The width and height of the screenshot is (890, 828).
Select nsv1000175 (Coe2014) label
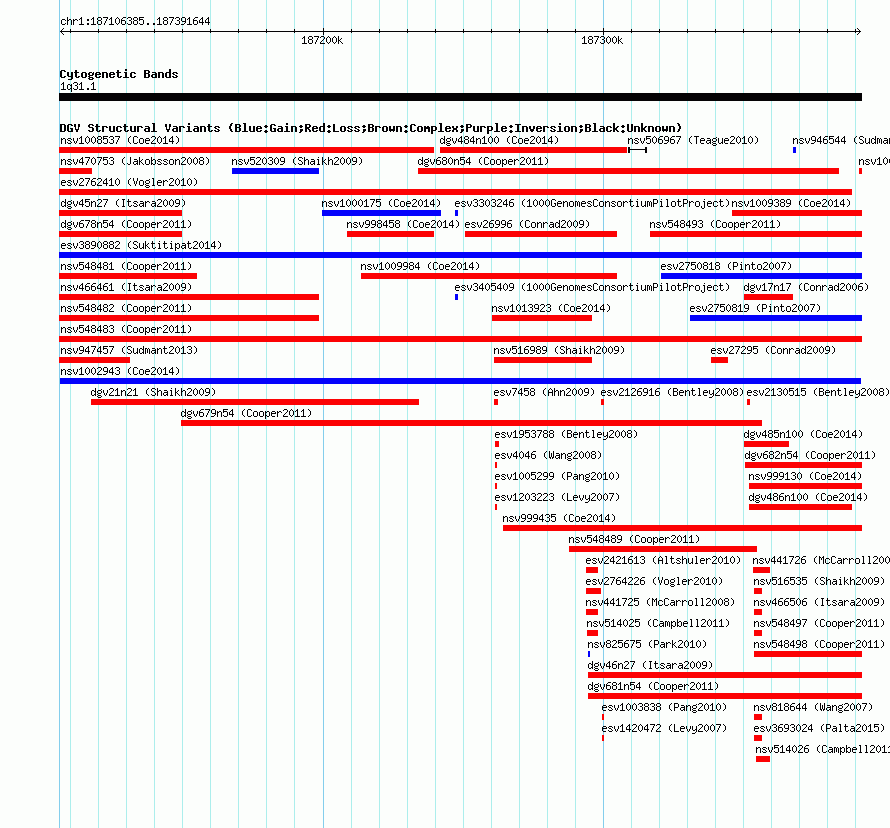click(x=381, y=203)
